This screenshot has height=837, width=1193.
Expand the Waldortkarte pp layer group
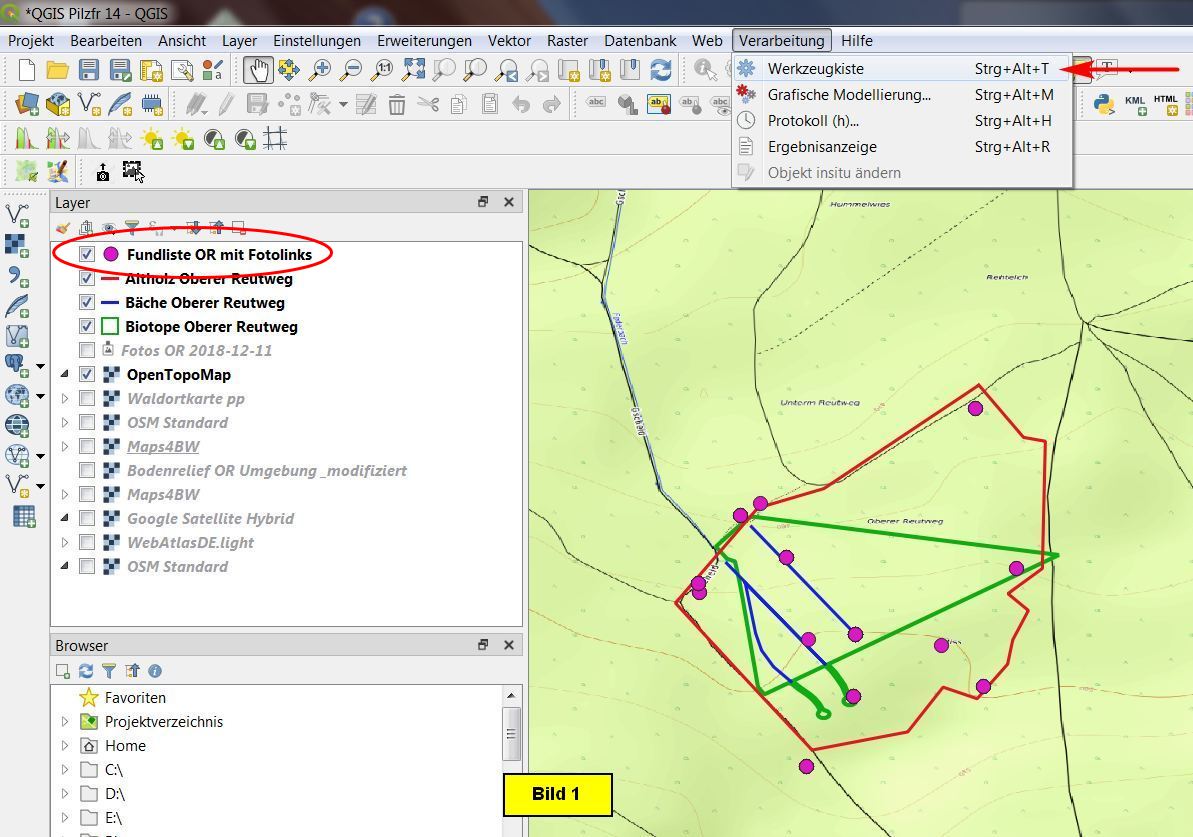[65, 398]
